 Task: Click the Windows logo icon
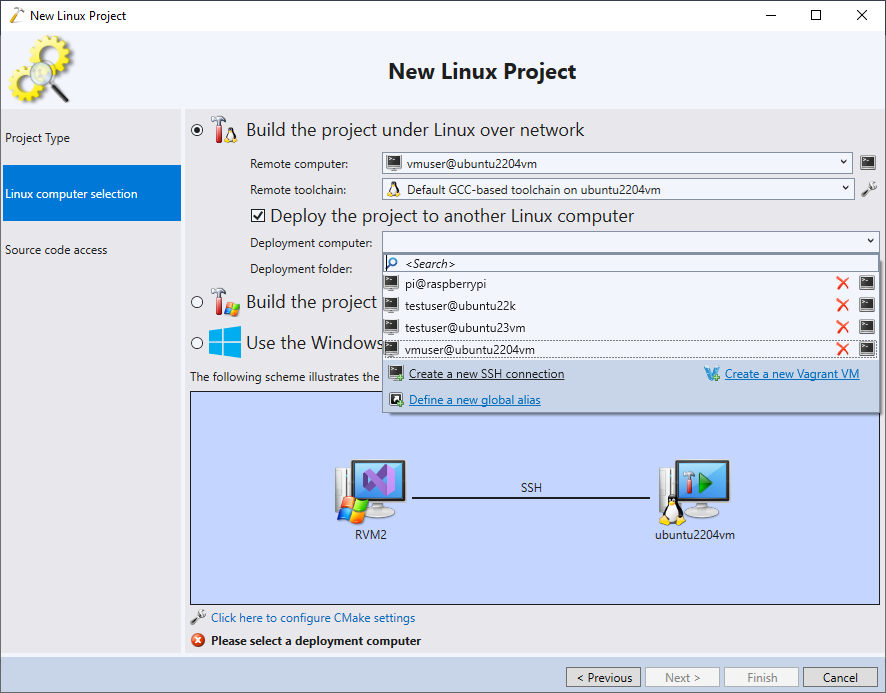pos(225,342)
